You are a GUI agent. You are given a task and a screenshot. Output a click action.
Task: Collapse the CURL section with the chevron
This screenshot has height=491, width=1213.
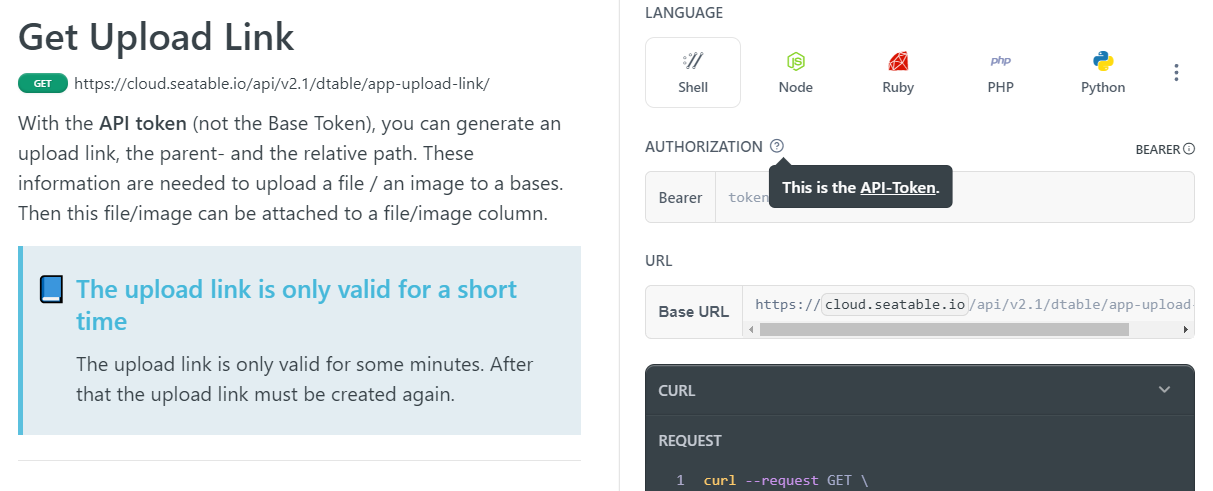point(1164,390)
